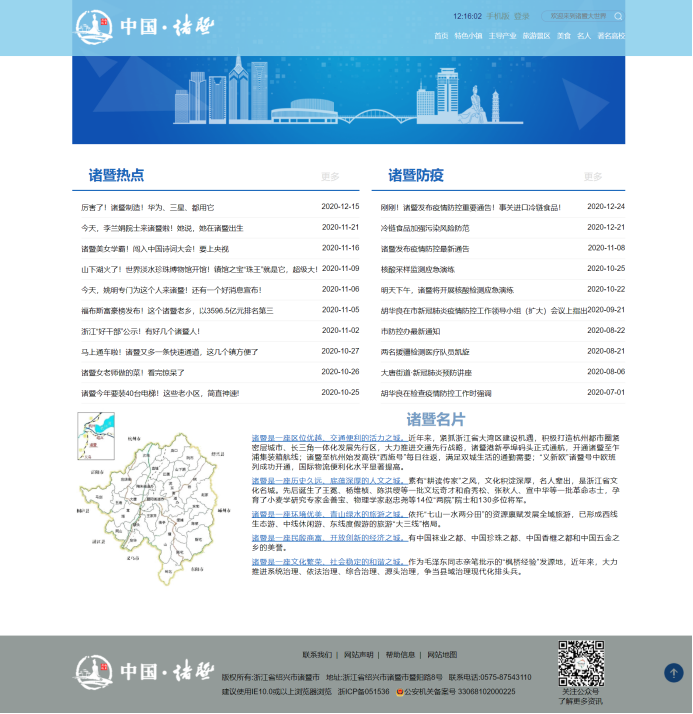Click the date 2020-12-24 in 诸暨防疫
The height and width of the screenshot is (714, 693).
(x=606, y=207)
